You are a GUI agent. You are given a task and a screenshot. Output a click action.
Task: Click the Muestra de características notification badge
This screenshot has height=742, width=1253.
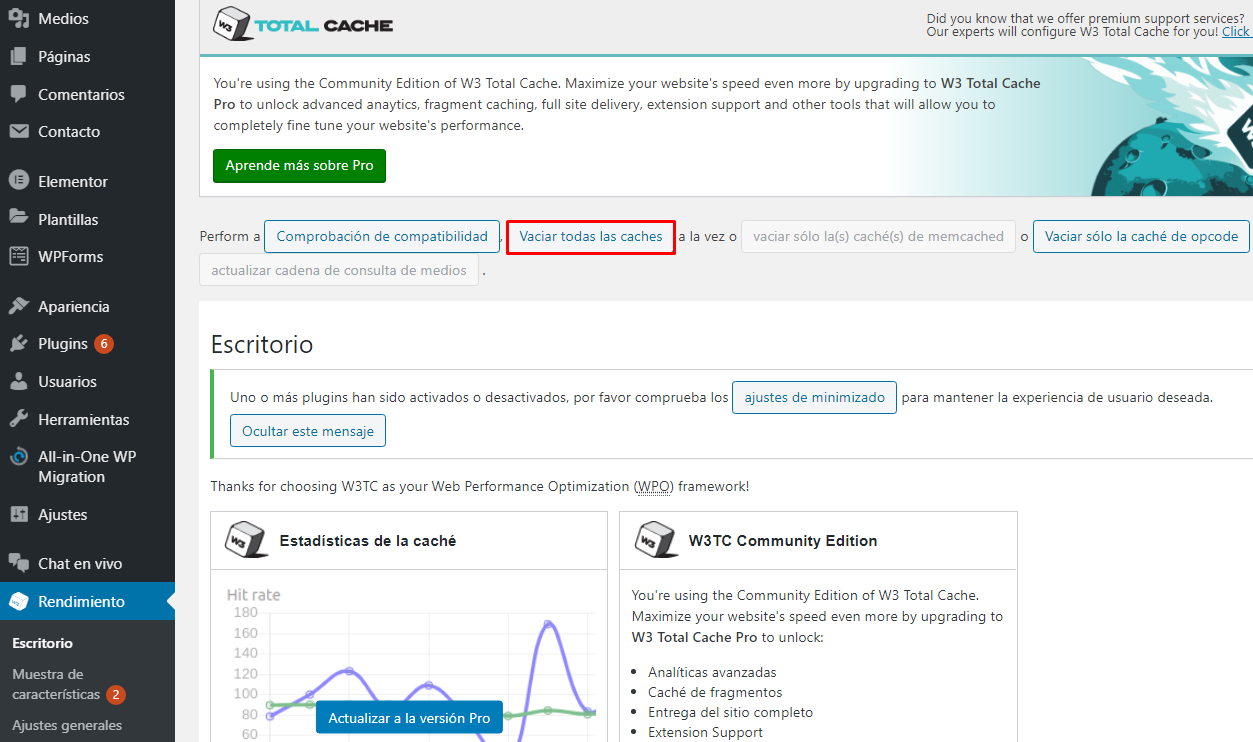116,694
